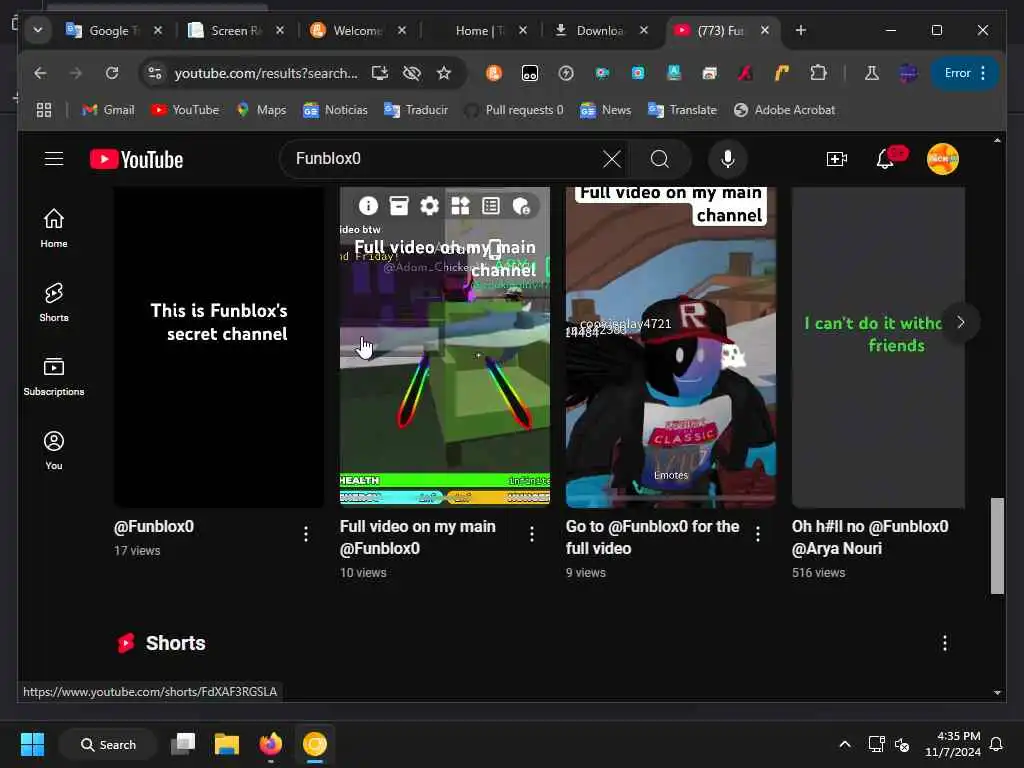Click the page vertical scrollbar thumb

[997, 546]
